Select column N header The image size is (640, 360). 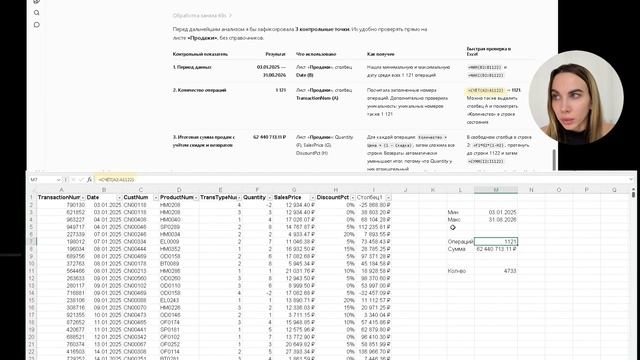tap(531, 190)
